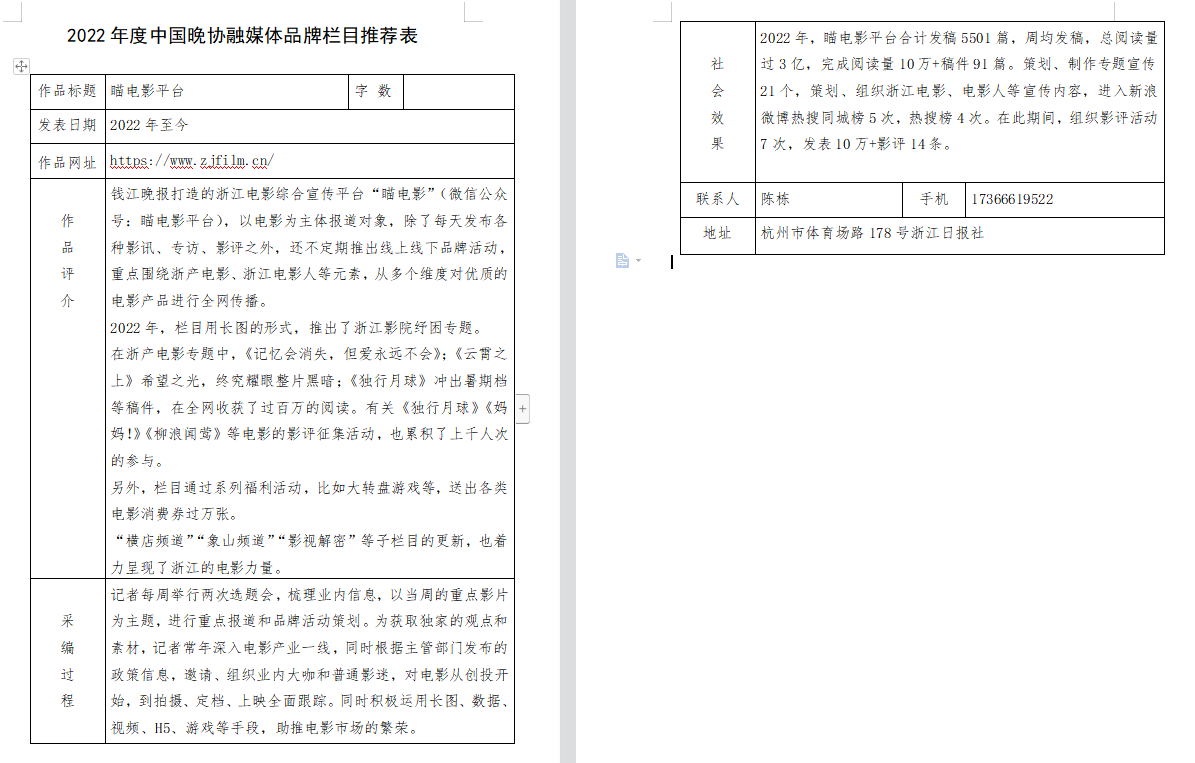
Task: Open the https://www.zjfilm.cn/ hyperlink
Action: [x=191, y=161]
